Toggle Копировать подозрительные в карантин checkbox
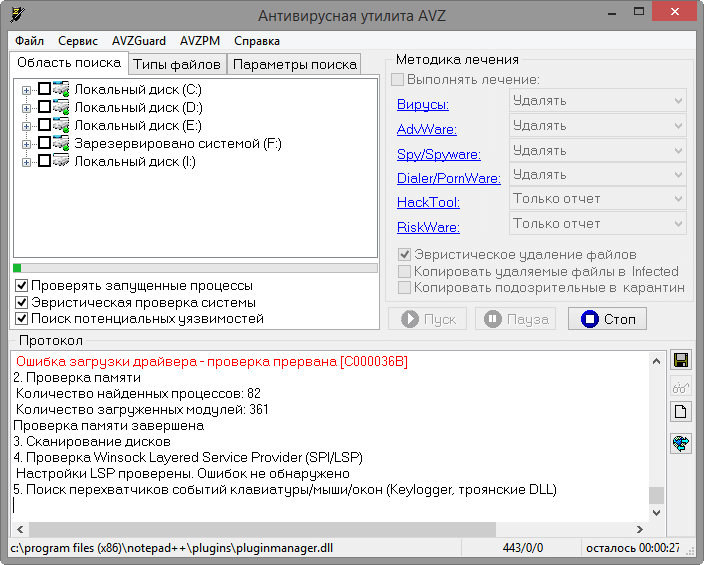 pyautogui.click(x=404, y=287)
